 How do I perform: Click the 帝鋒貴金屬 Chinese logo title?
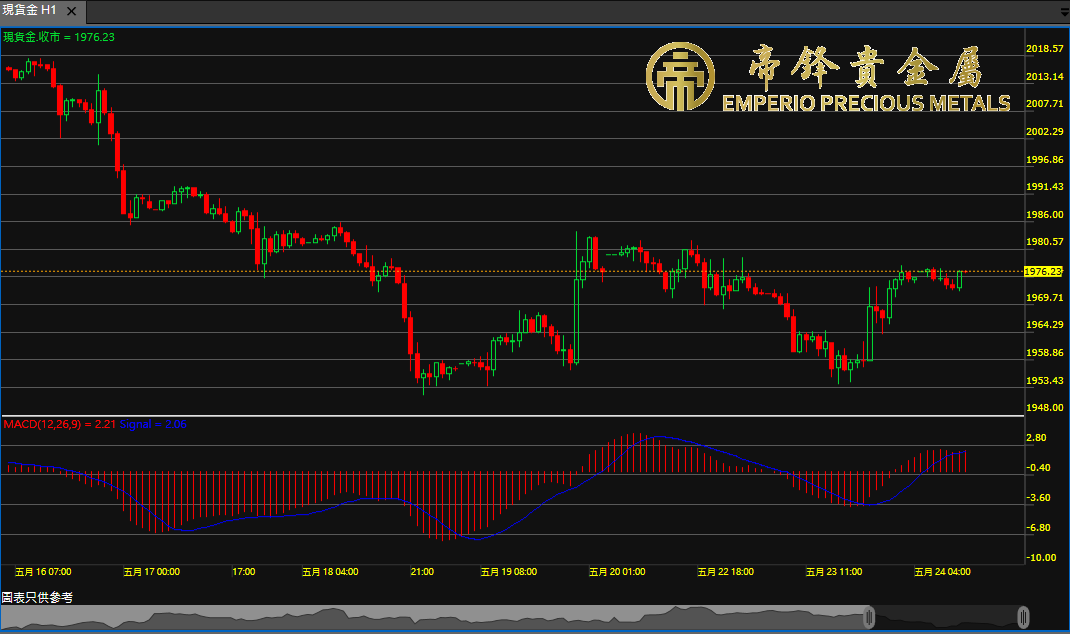866,67
